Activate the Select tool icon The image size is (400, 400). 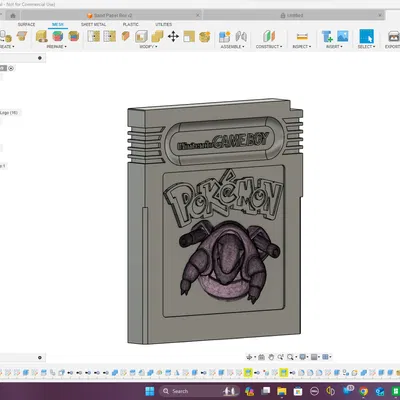point(366,36)
